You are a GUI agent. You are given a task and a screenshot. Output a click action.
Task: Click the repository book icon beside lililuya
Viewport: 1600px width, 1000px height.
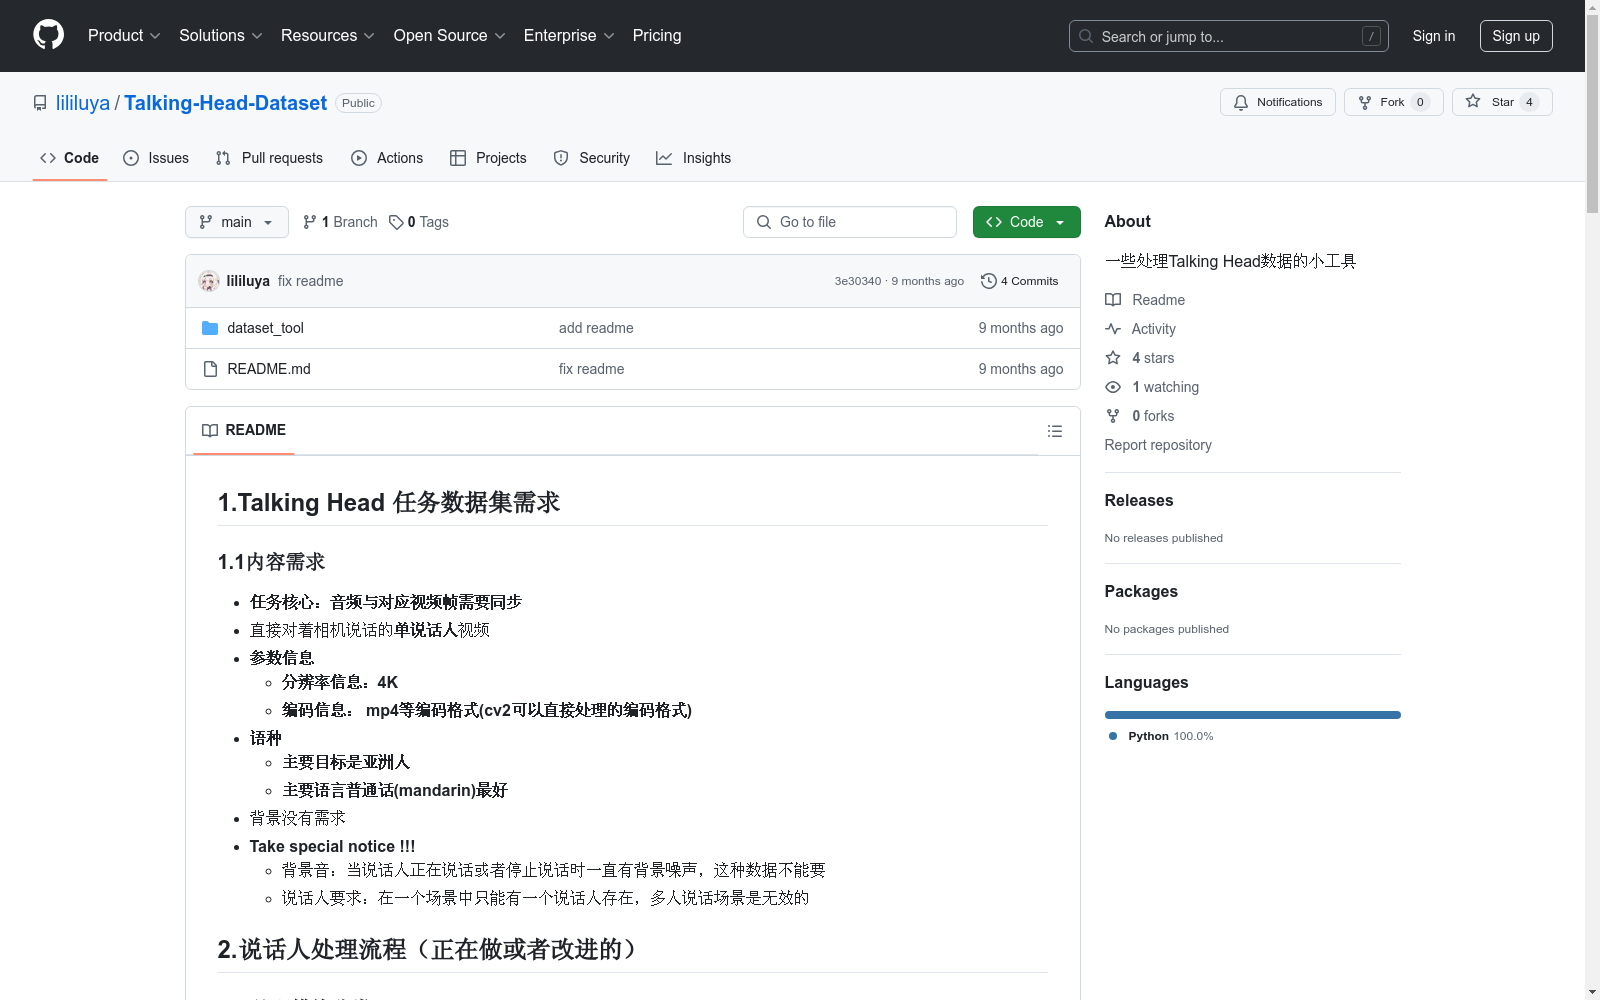coord(40,103)
